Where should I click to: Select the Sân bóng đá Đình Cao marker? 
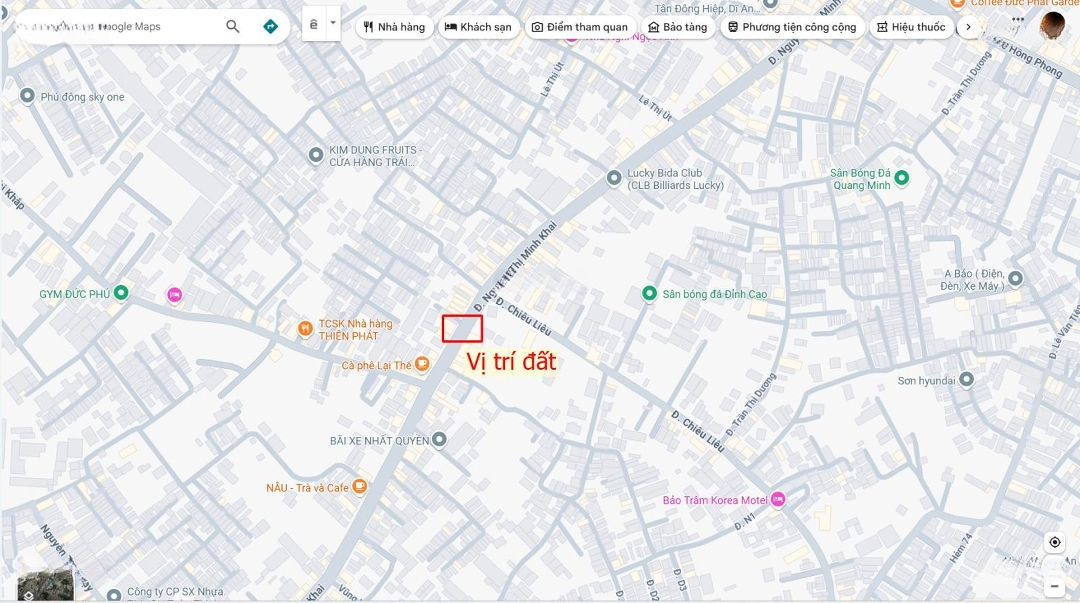649,294
